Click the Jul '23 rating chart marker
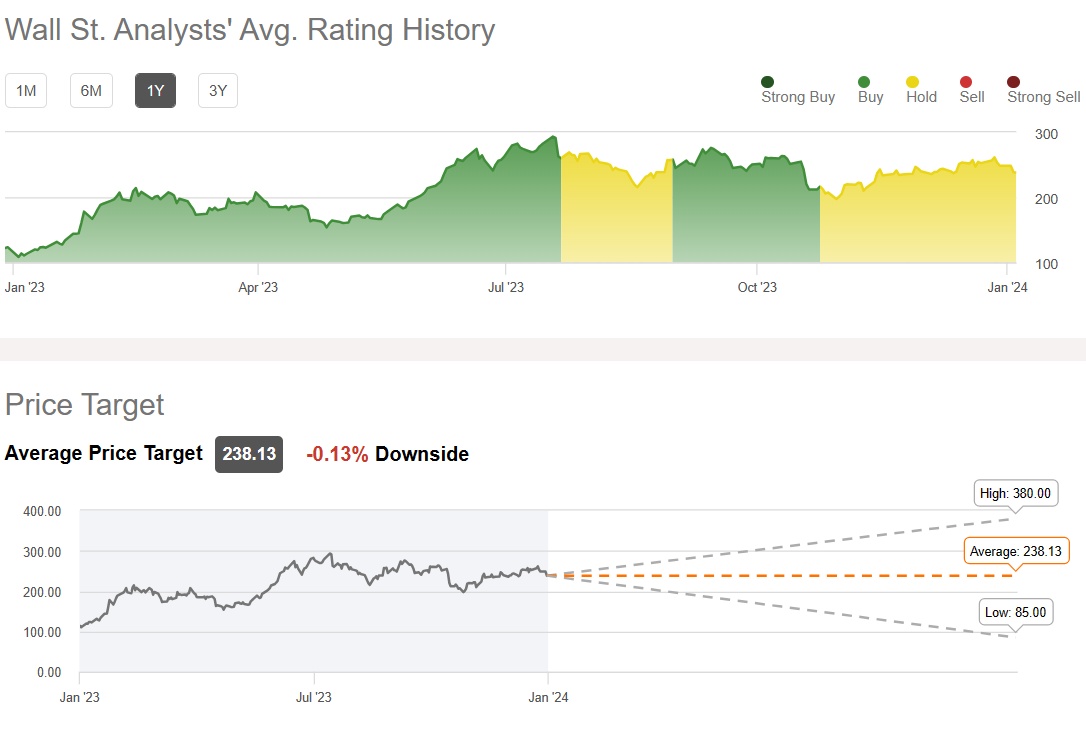The image size is (1086, 729). (x=506, y=288)
